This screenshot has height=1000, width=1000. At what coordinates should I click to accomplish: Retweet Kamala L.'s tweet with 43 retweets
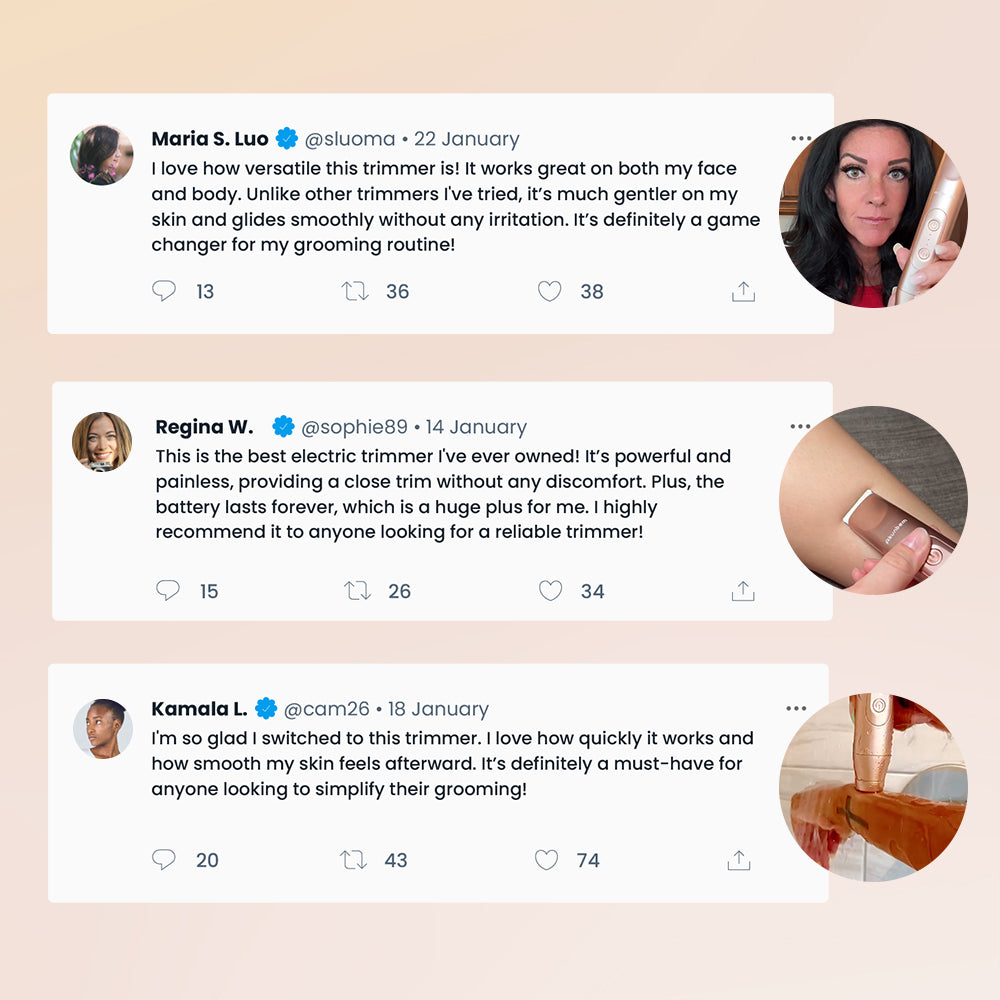point(353,860)
